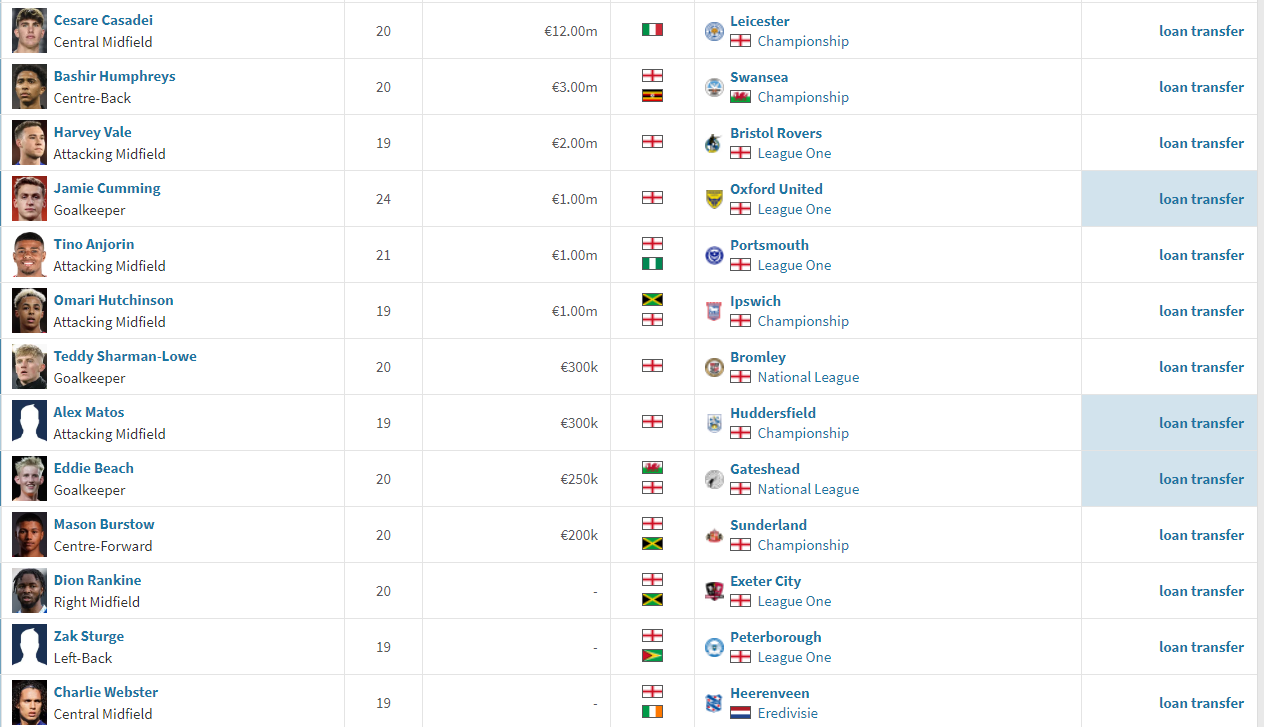Open Jamie Cumming player profile link
Screen dimensions: 1264x727
107,188
